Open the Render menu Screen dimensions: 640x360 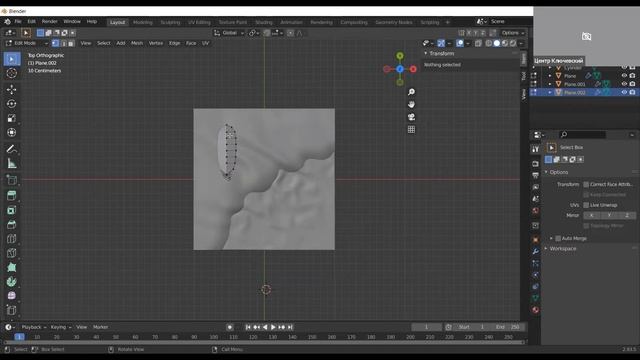(x=50, y=22)
